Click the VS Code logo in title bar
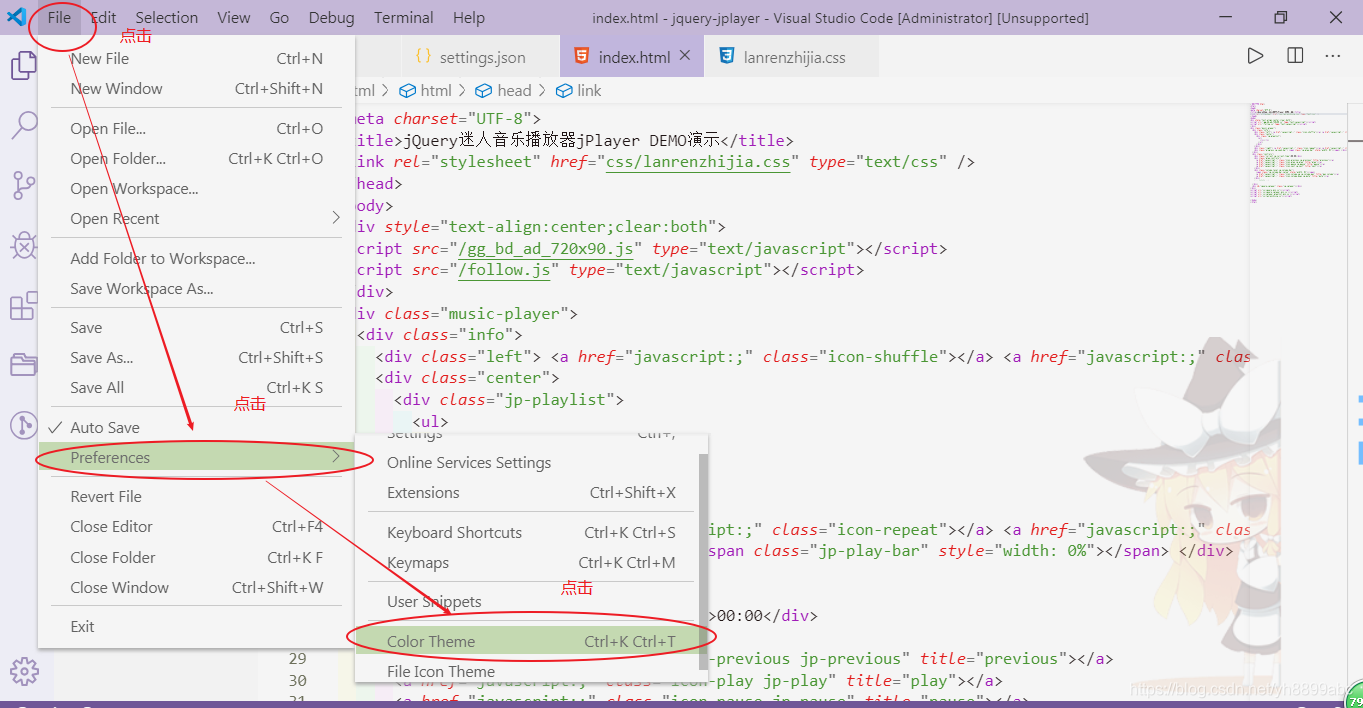 click(x=16, y=17)
